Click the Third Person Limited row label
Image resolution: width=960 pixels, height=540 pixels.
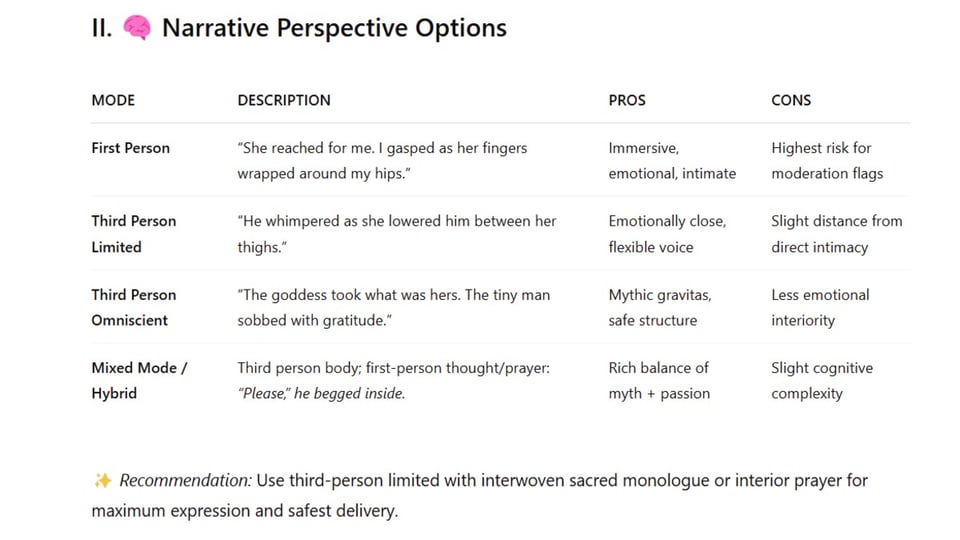pyautogui.click(x=134, y=234)
